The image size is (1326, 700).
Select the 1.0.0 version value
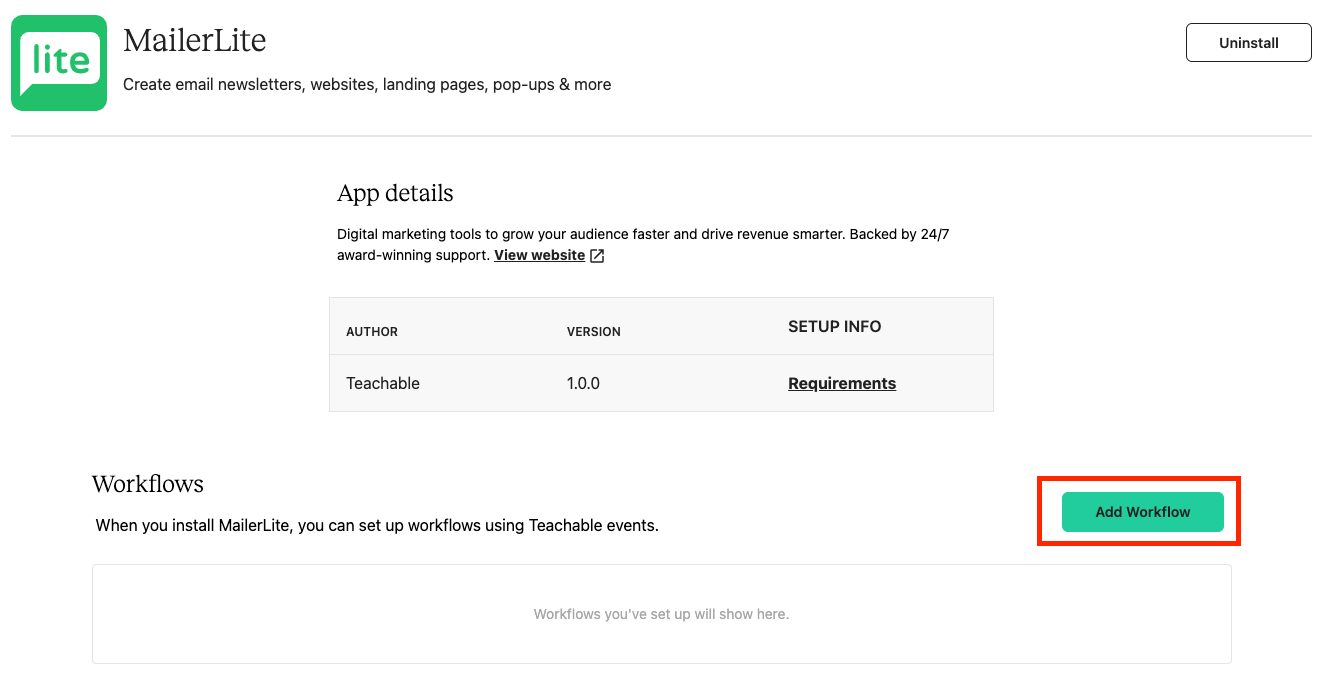583,383
